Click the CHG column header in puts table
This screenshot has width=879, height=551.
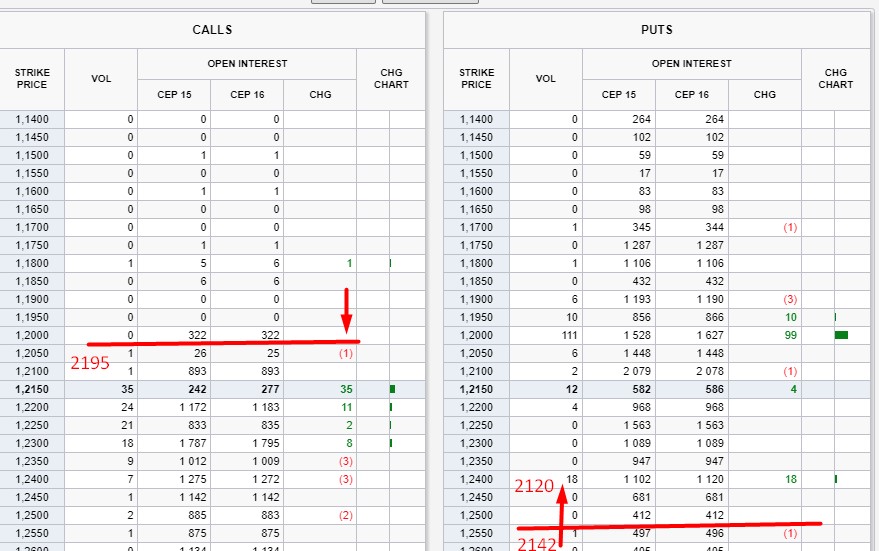[x=765, y=95]
